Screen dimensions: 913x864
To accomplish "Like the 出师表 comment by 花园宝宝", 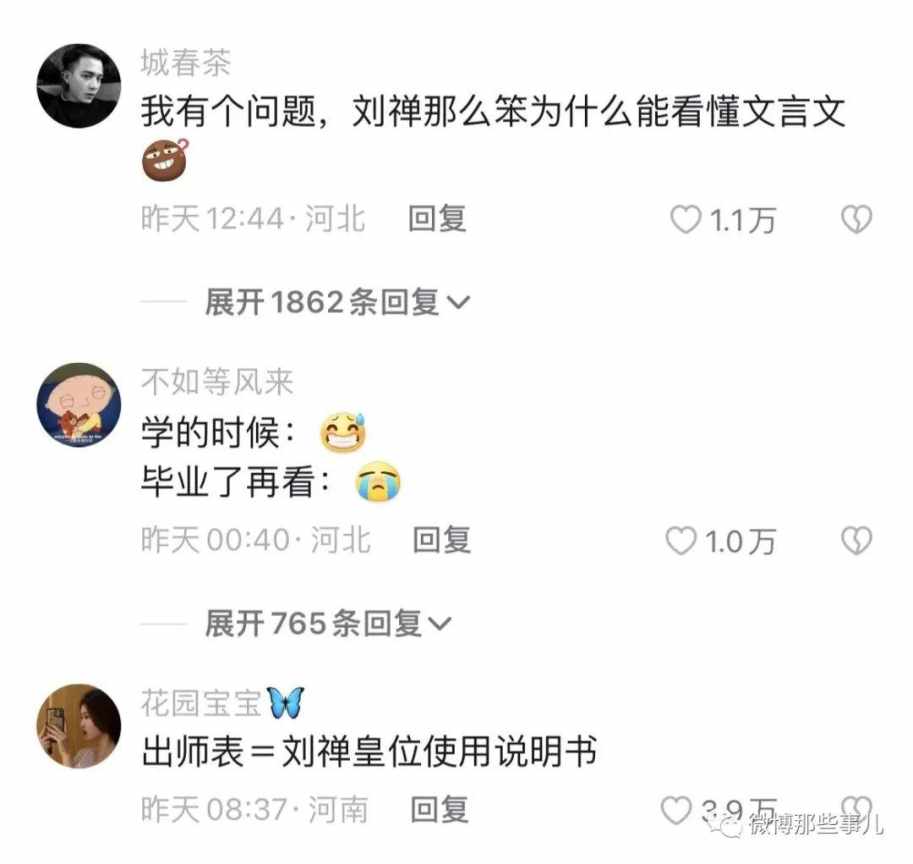I will click(x=676, y=810).
